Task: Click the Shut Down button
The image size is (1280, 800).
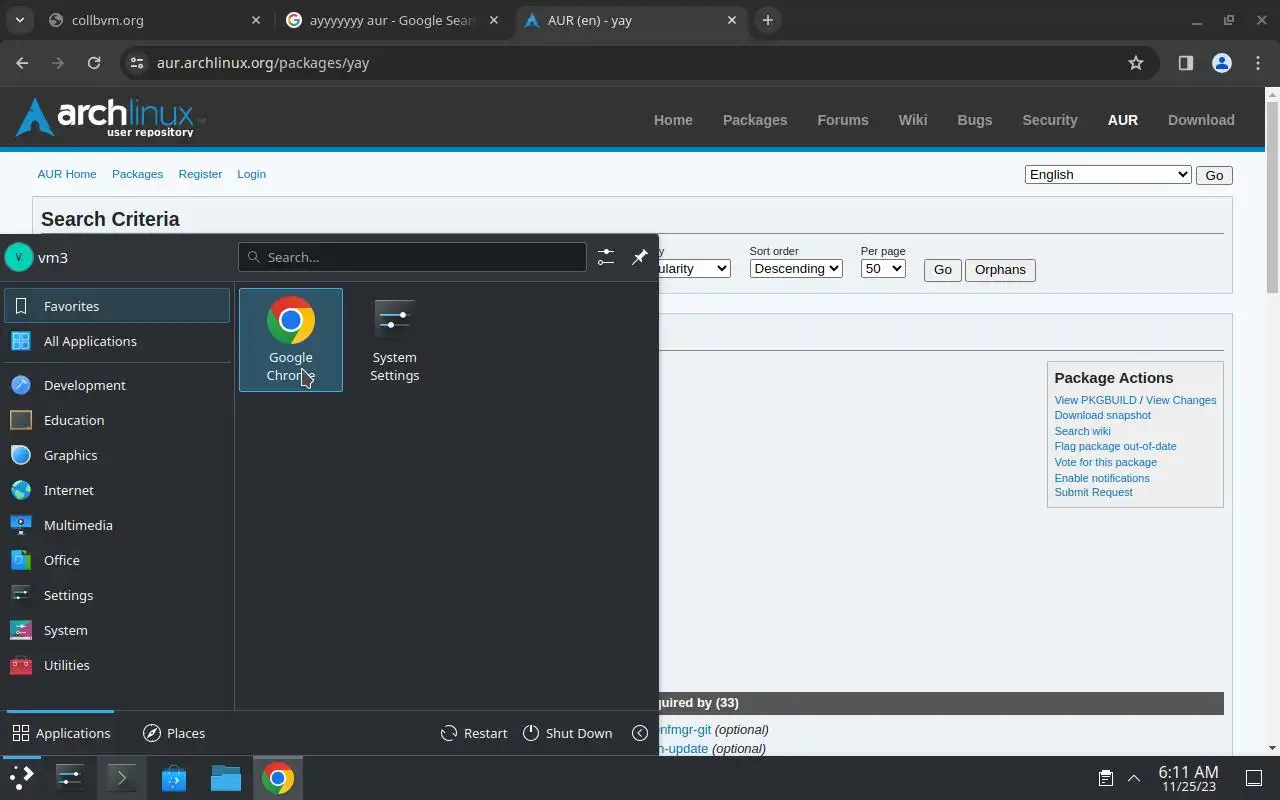Action: point(567,733)
